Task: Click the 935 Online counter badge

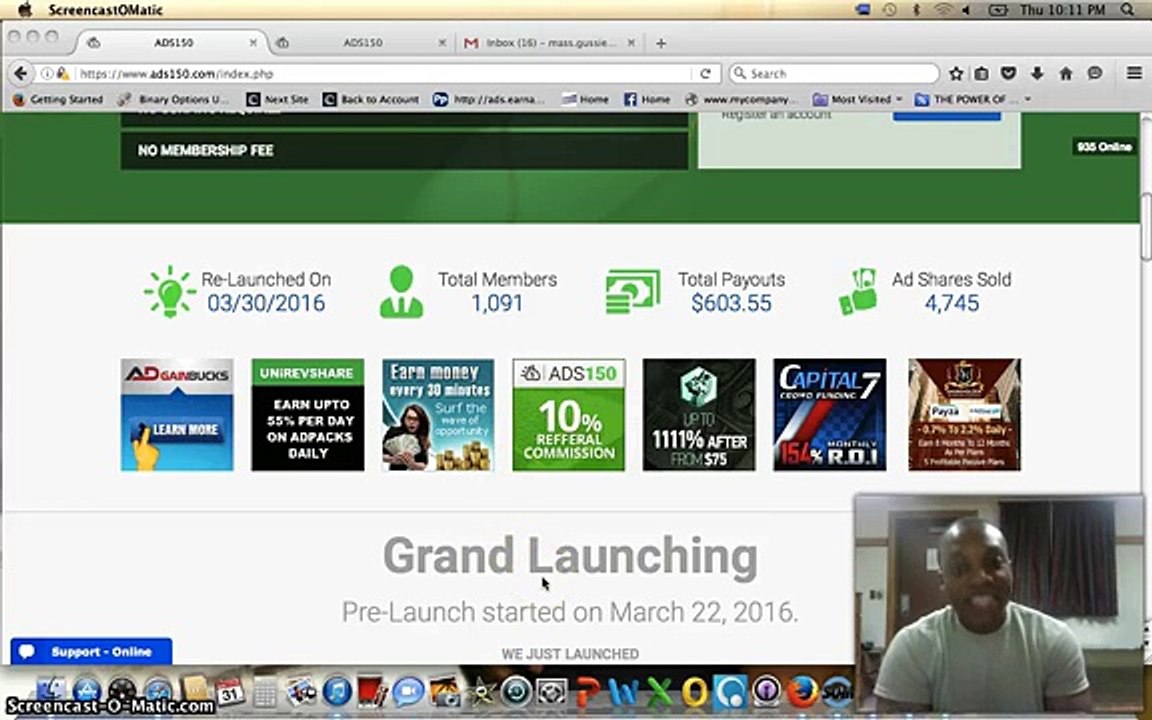Action: (1104, 146)
